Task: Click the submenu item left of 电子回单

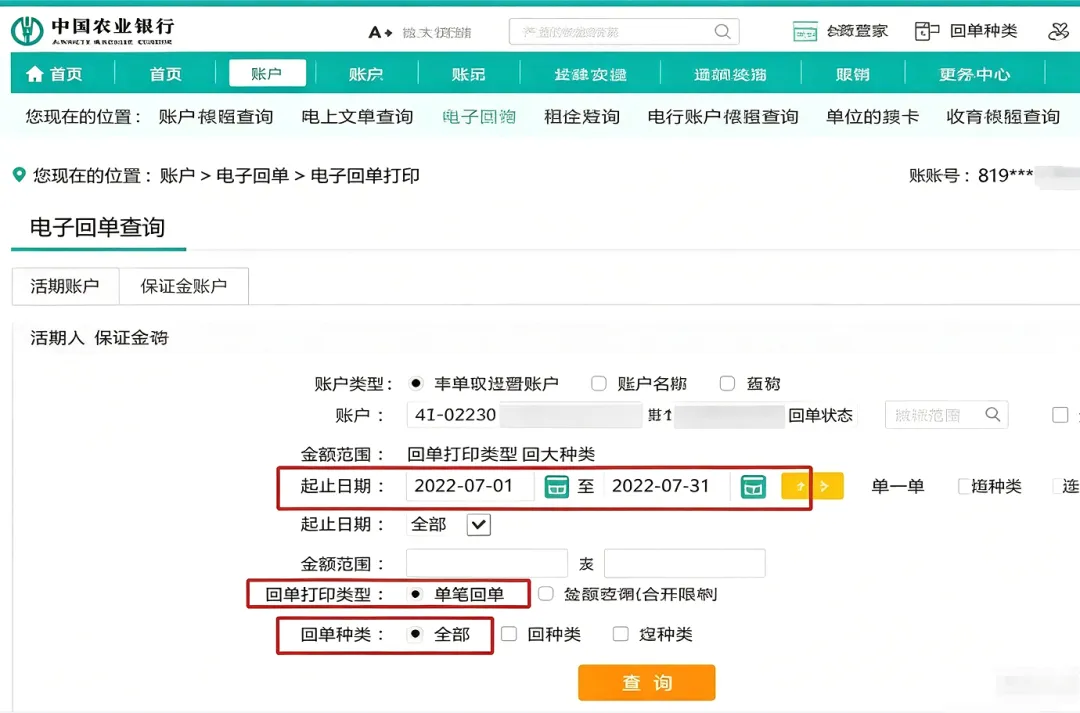Action: pos(357,116)
